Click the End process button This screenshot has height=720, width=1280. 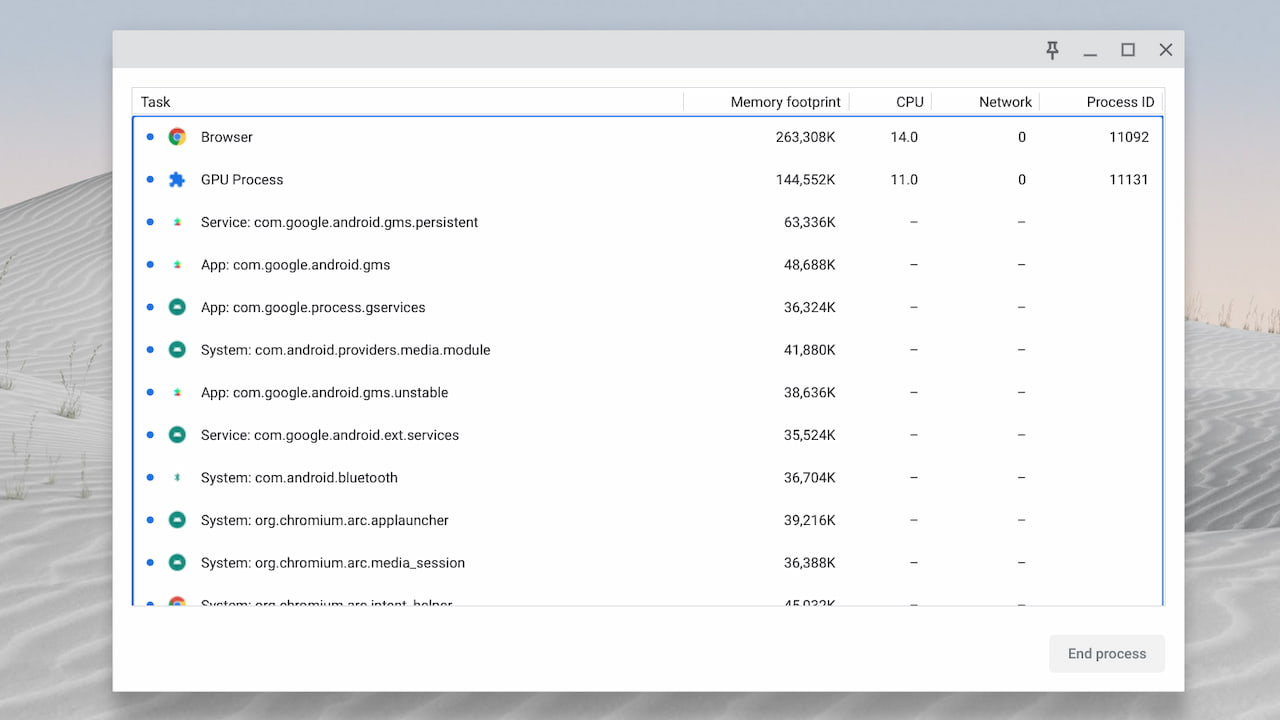coord(1107,654)
